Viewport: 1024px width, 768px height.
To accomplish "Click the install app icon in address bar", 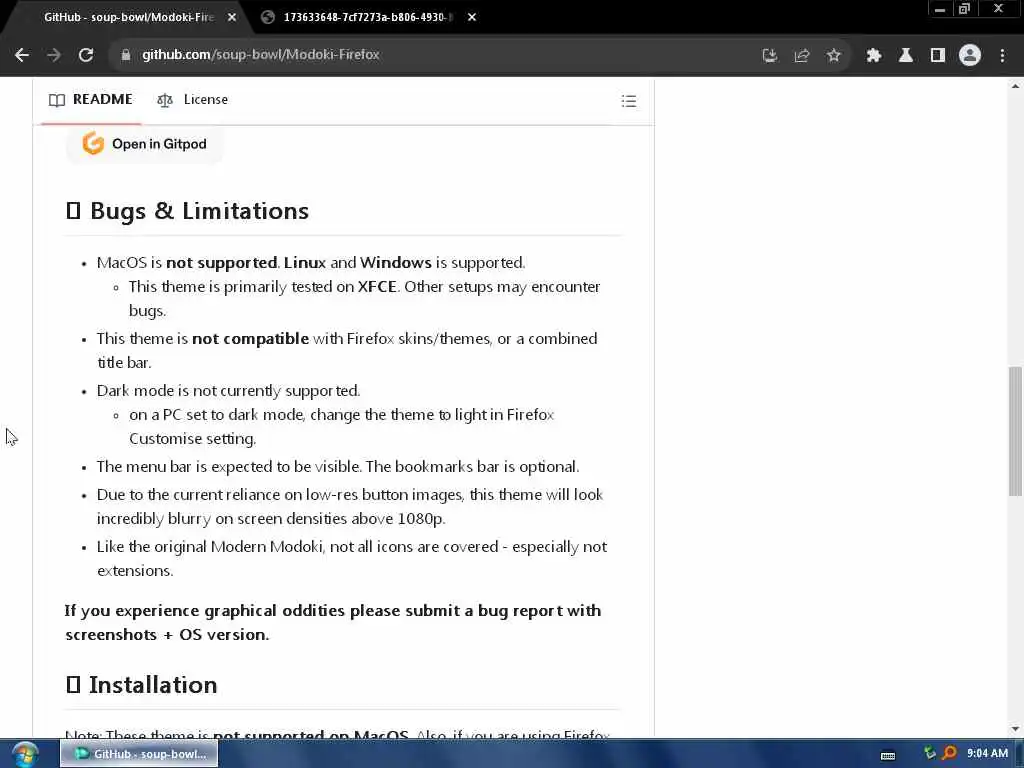I will (770, 56).
